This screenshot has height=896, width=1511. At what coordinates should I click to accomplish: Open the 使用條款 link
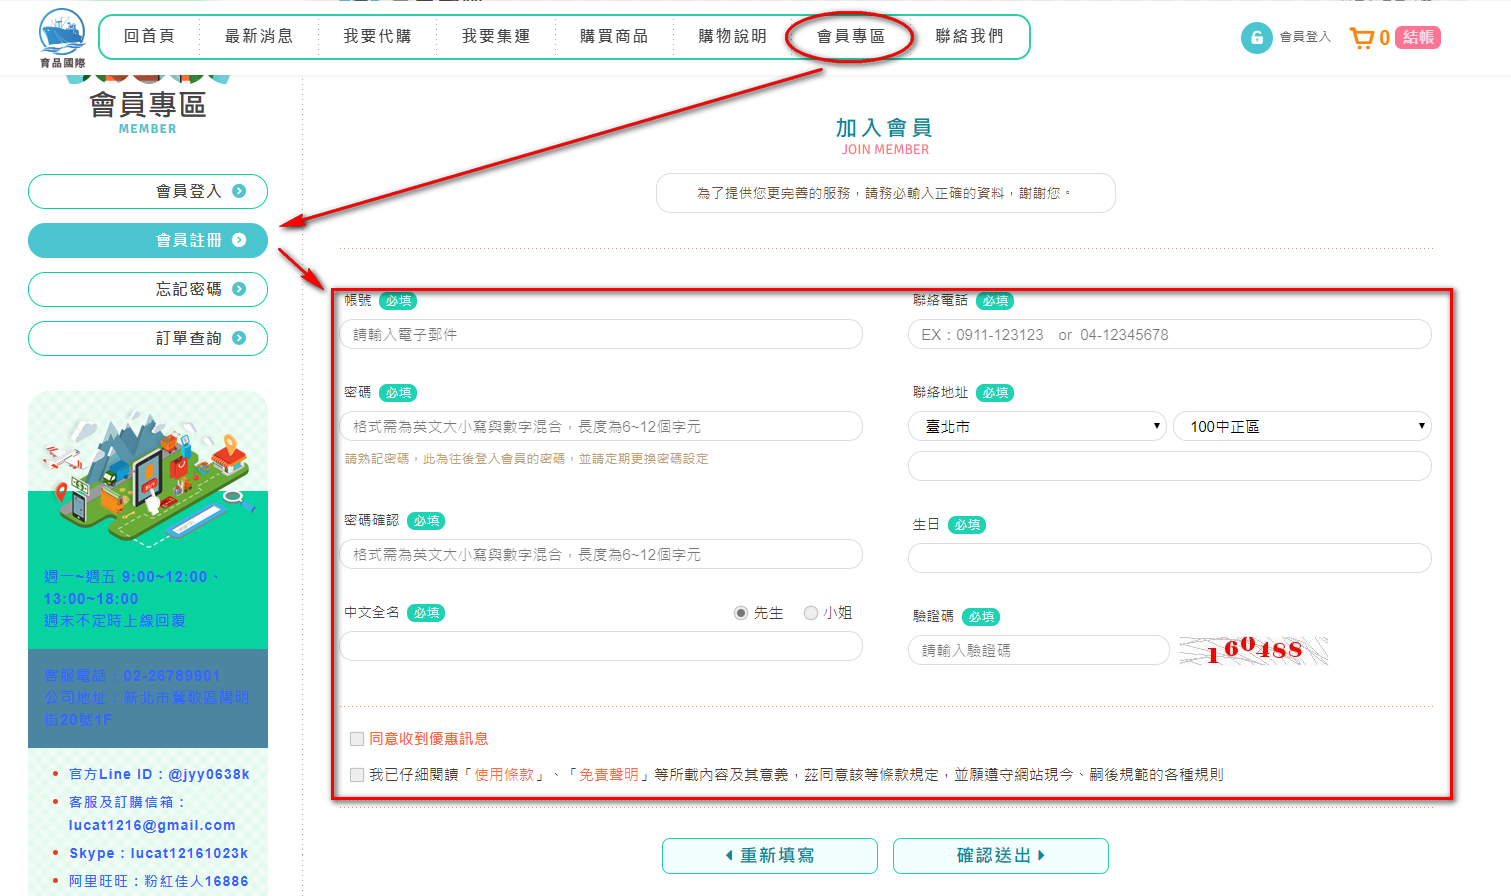coord(504,775)
